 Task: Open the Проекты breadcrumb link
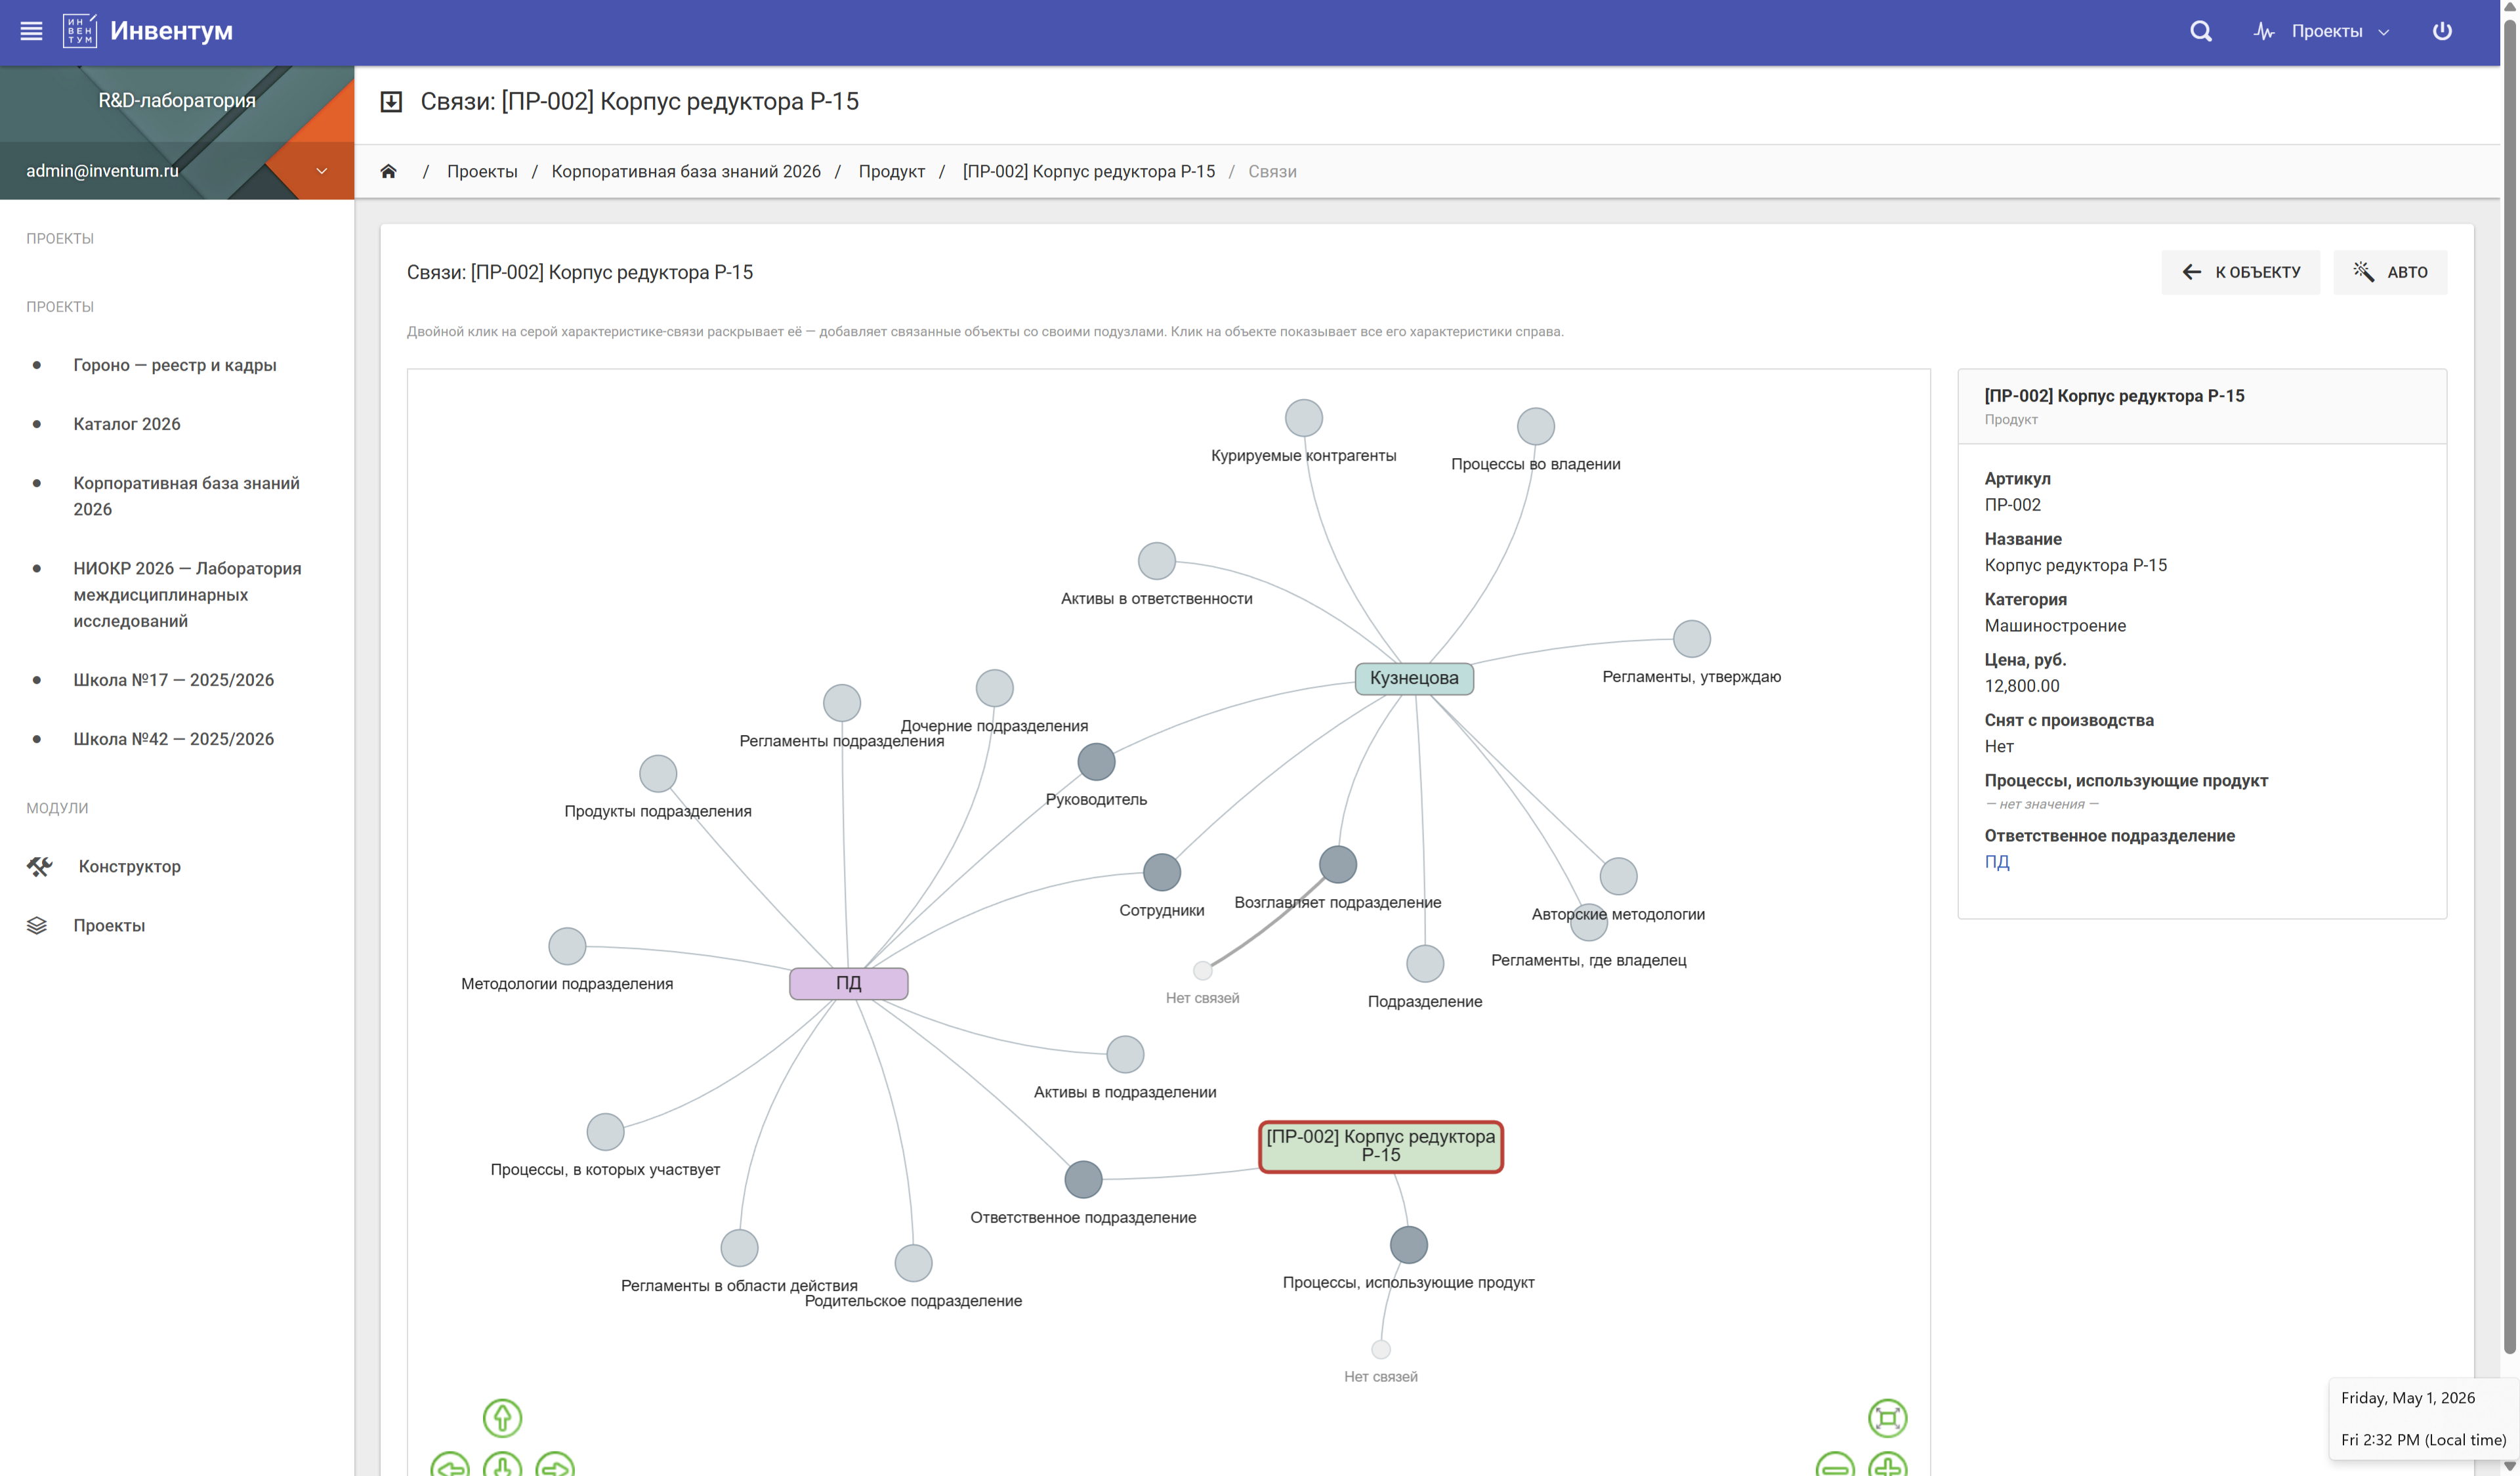click(x=482, y=171)
